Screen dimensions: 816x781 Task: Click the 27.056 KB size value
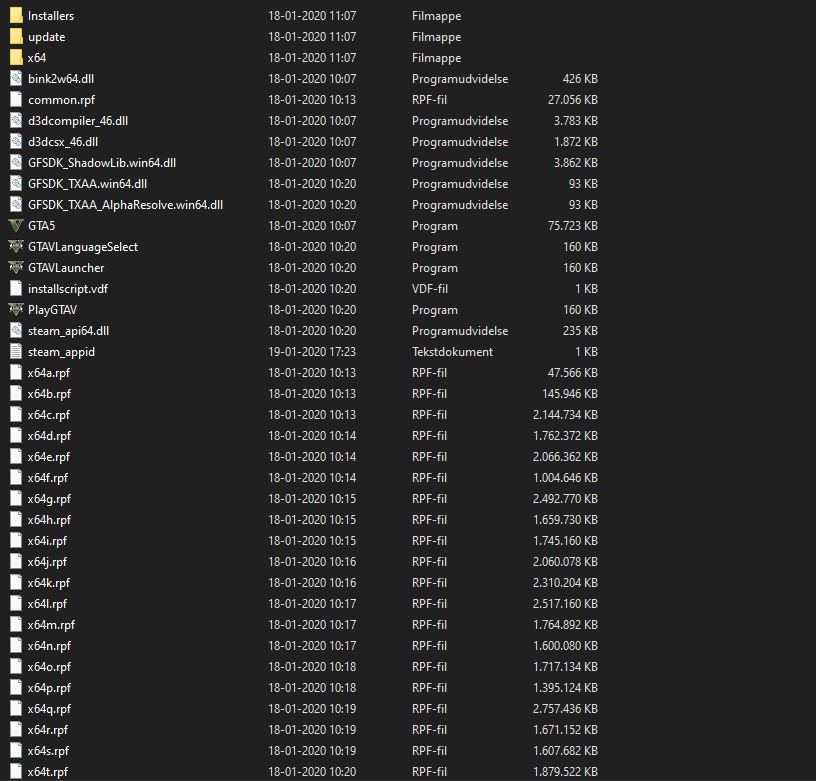click(x=572, y=100)
